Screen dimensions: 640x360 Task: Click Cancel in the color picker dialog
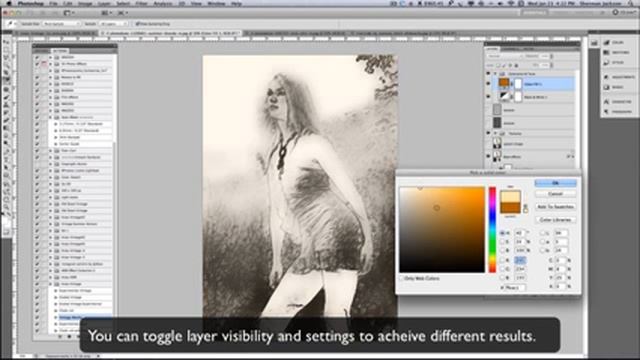click(x=555, y=194)
